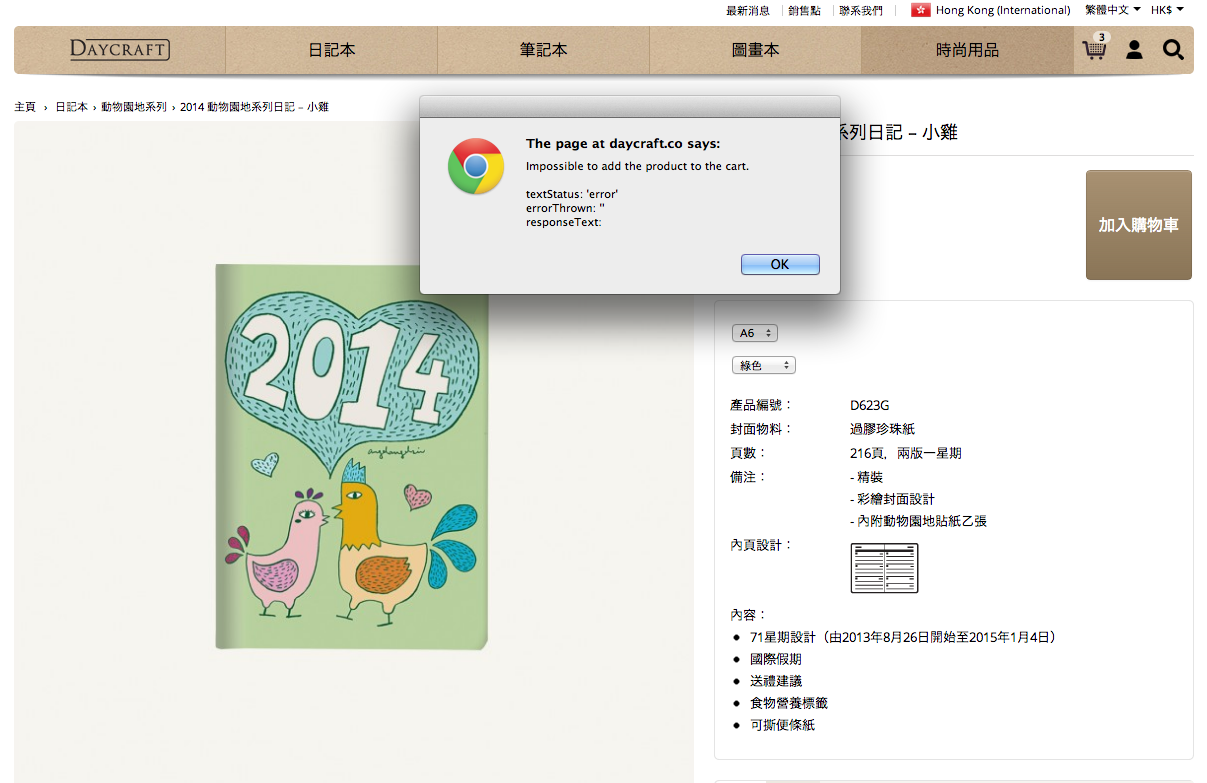
Task: Go to 主頁 breadcrumb
Action: 25,106
